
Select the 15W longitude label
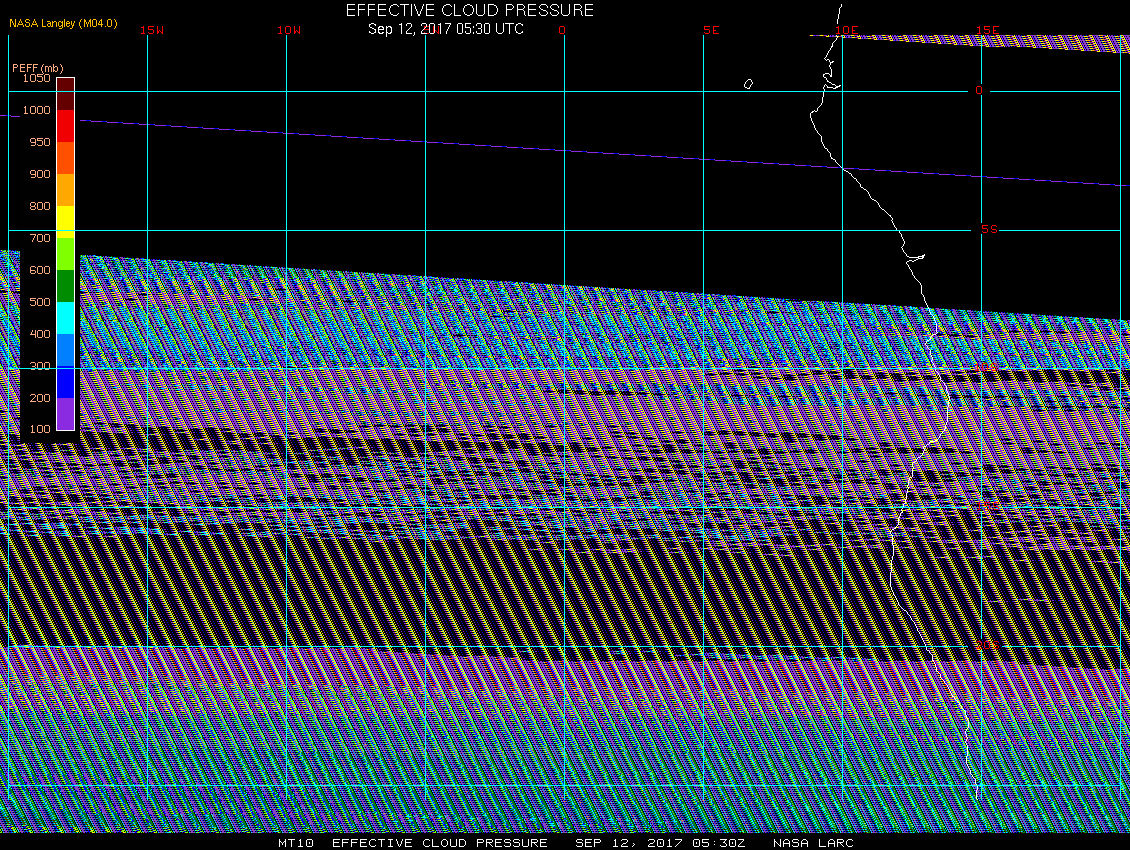152,30
